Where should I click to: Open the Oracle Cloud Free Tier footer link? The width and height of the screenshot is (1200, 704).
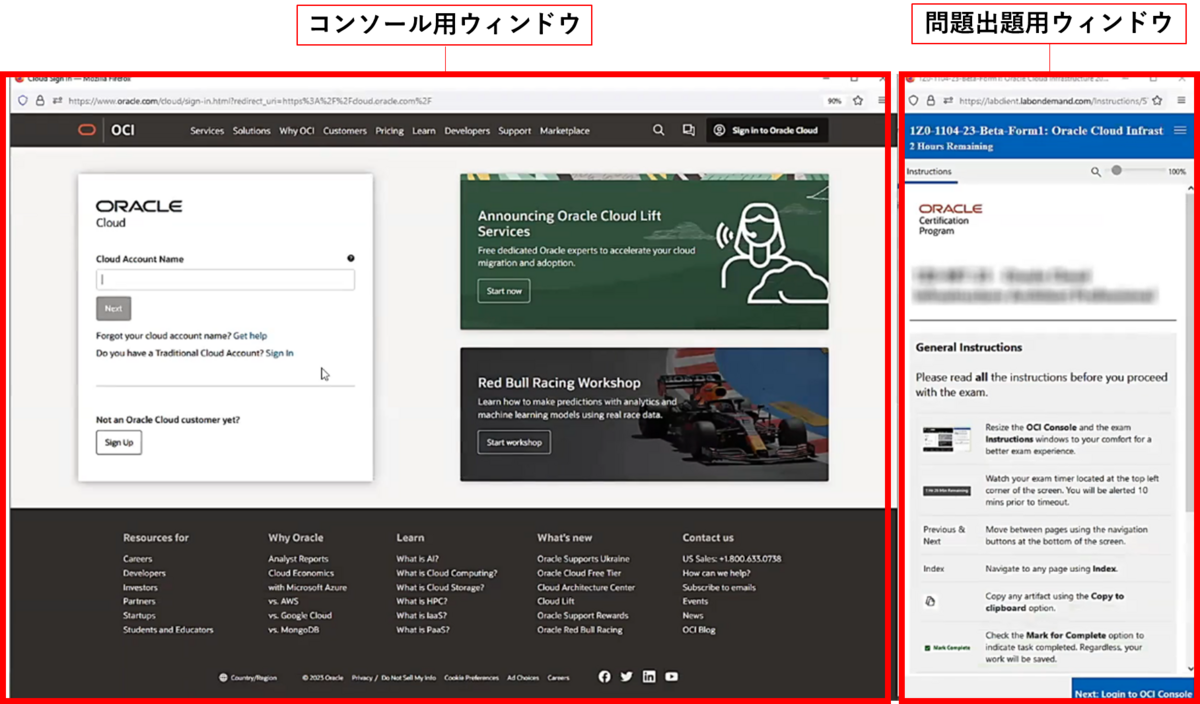pos(579,573)
